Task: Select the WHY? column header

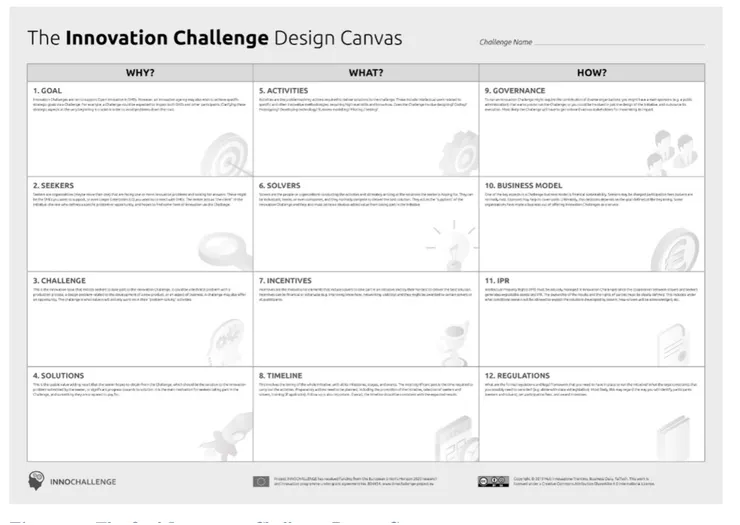Action: [x=140, y=72]
